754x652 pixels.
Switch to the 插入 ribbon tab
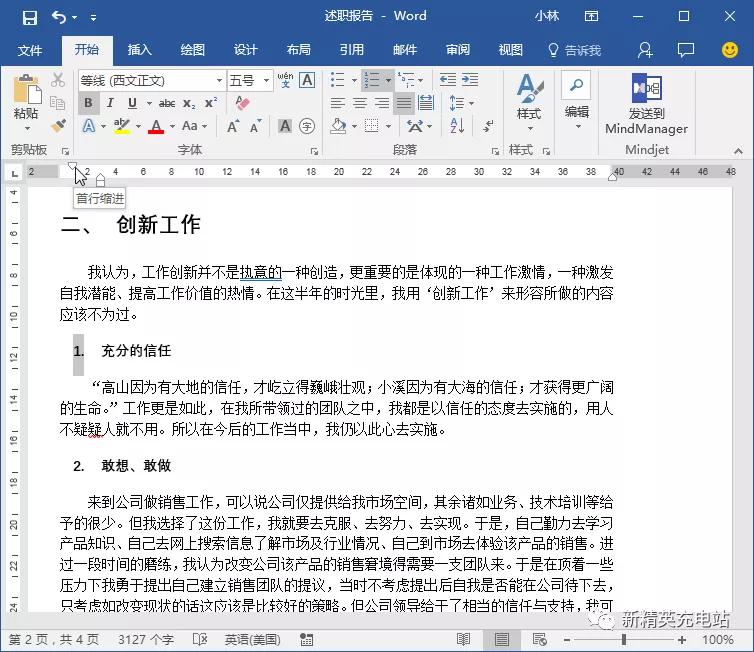coord(139,50)
